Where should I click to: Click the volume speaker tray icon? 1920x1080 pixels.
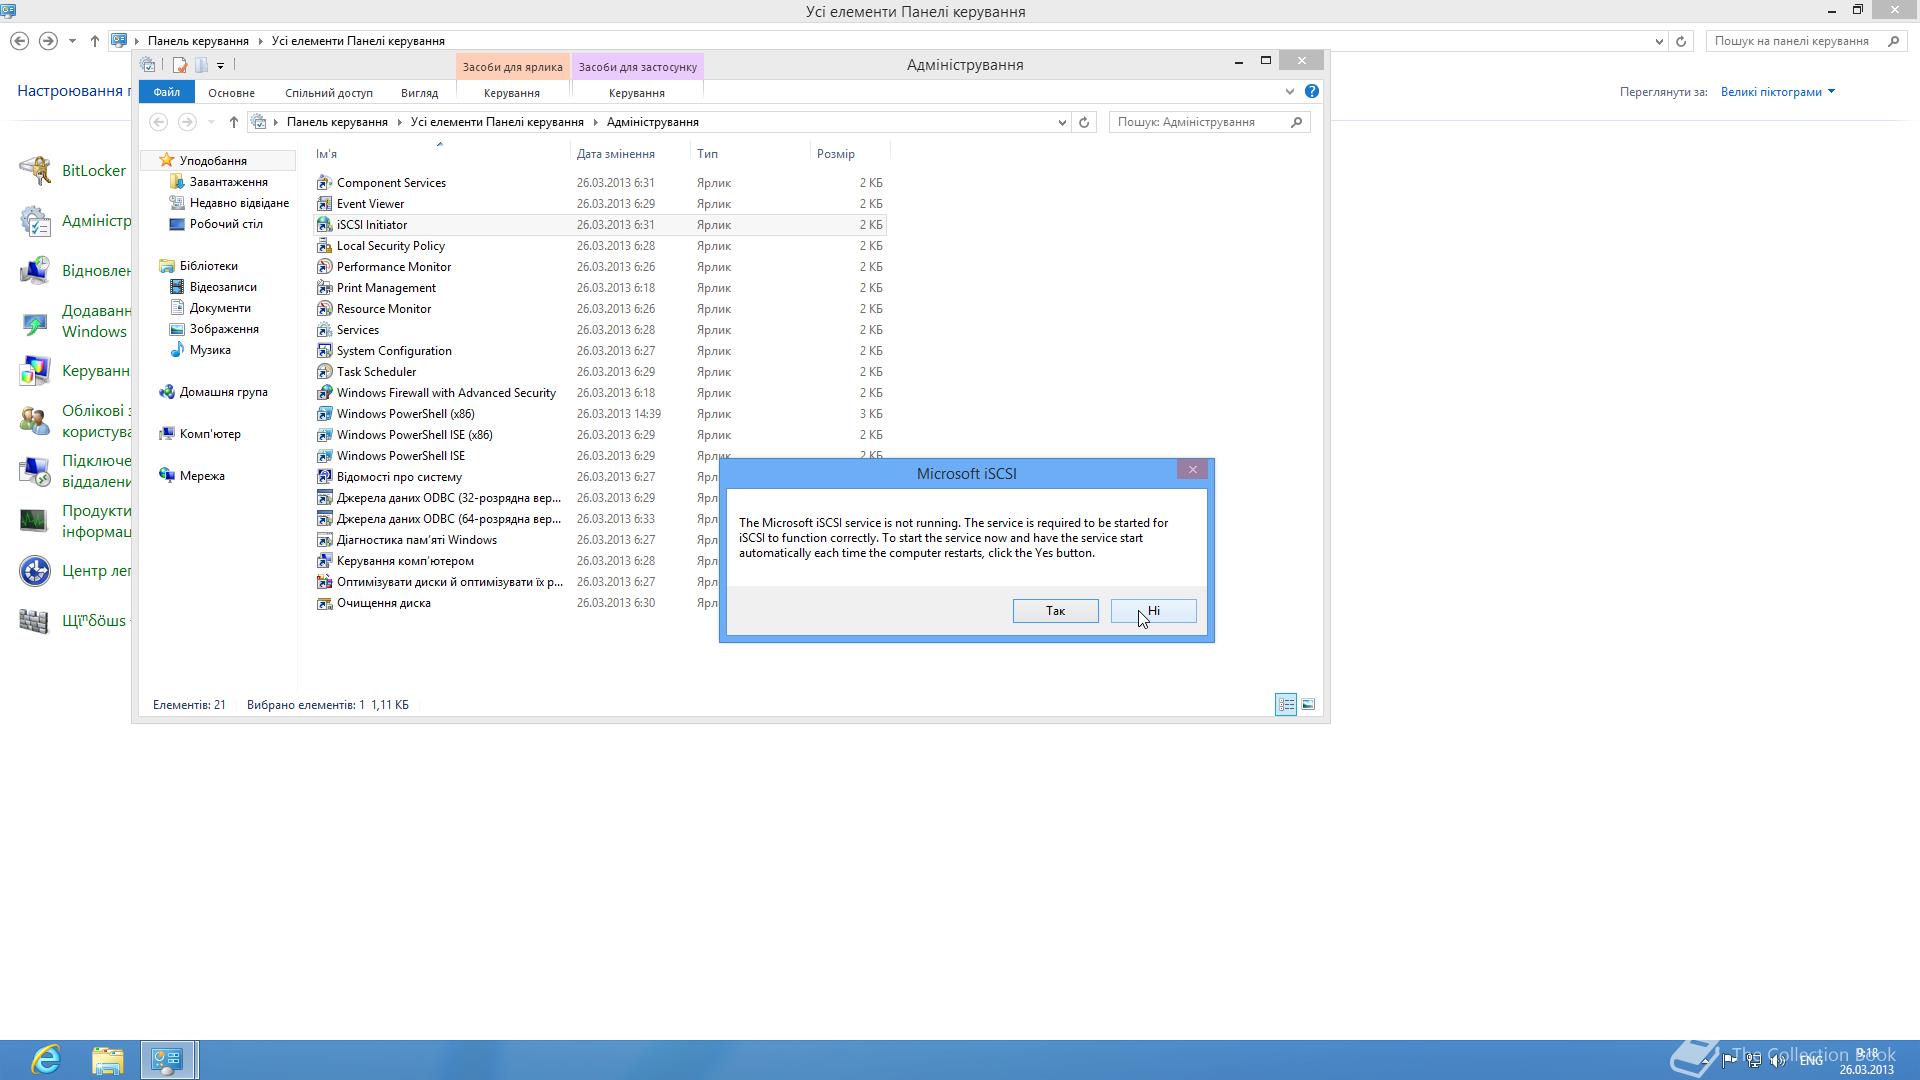pos(1778,1061)
